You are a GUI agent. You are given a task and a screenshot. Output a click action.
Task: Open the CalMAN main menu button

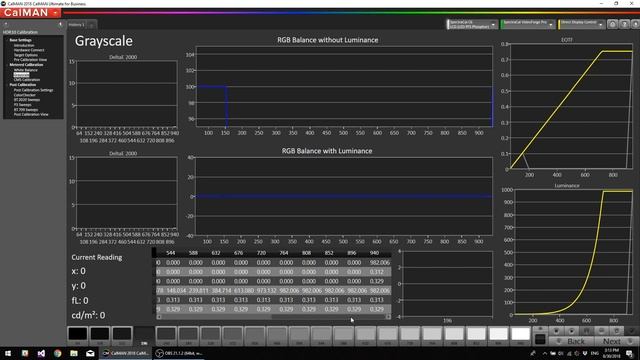click(x=30, y=13)
